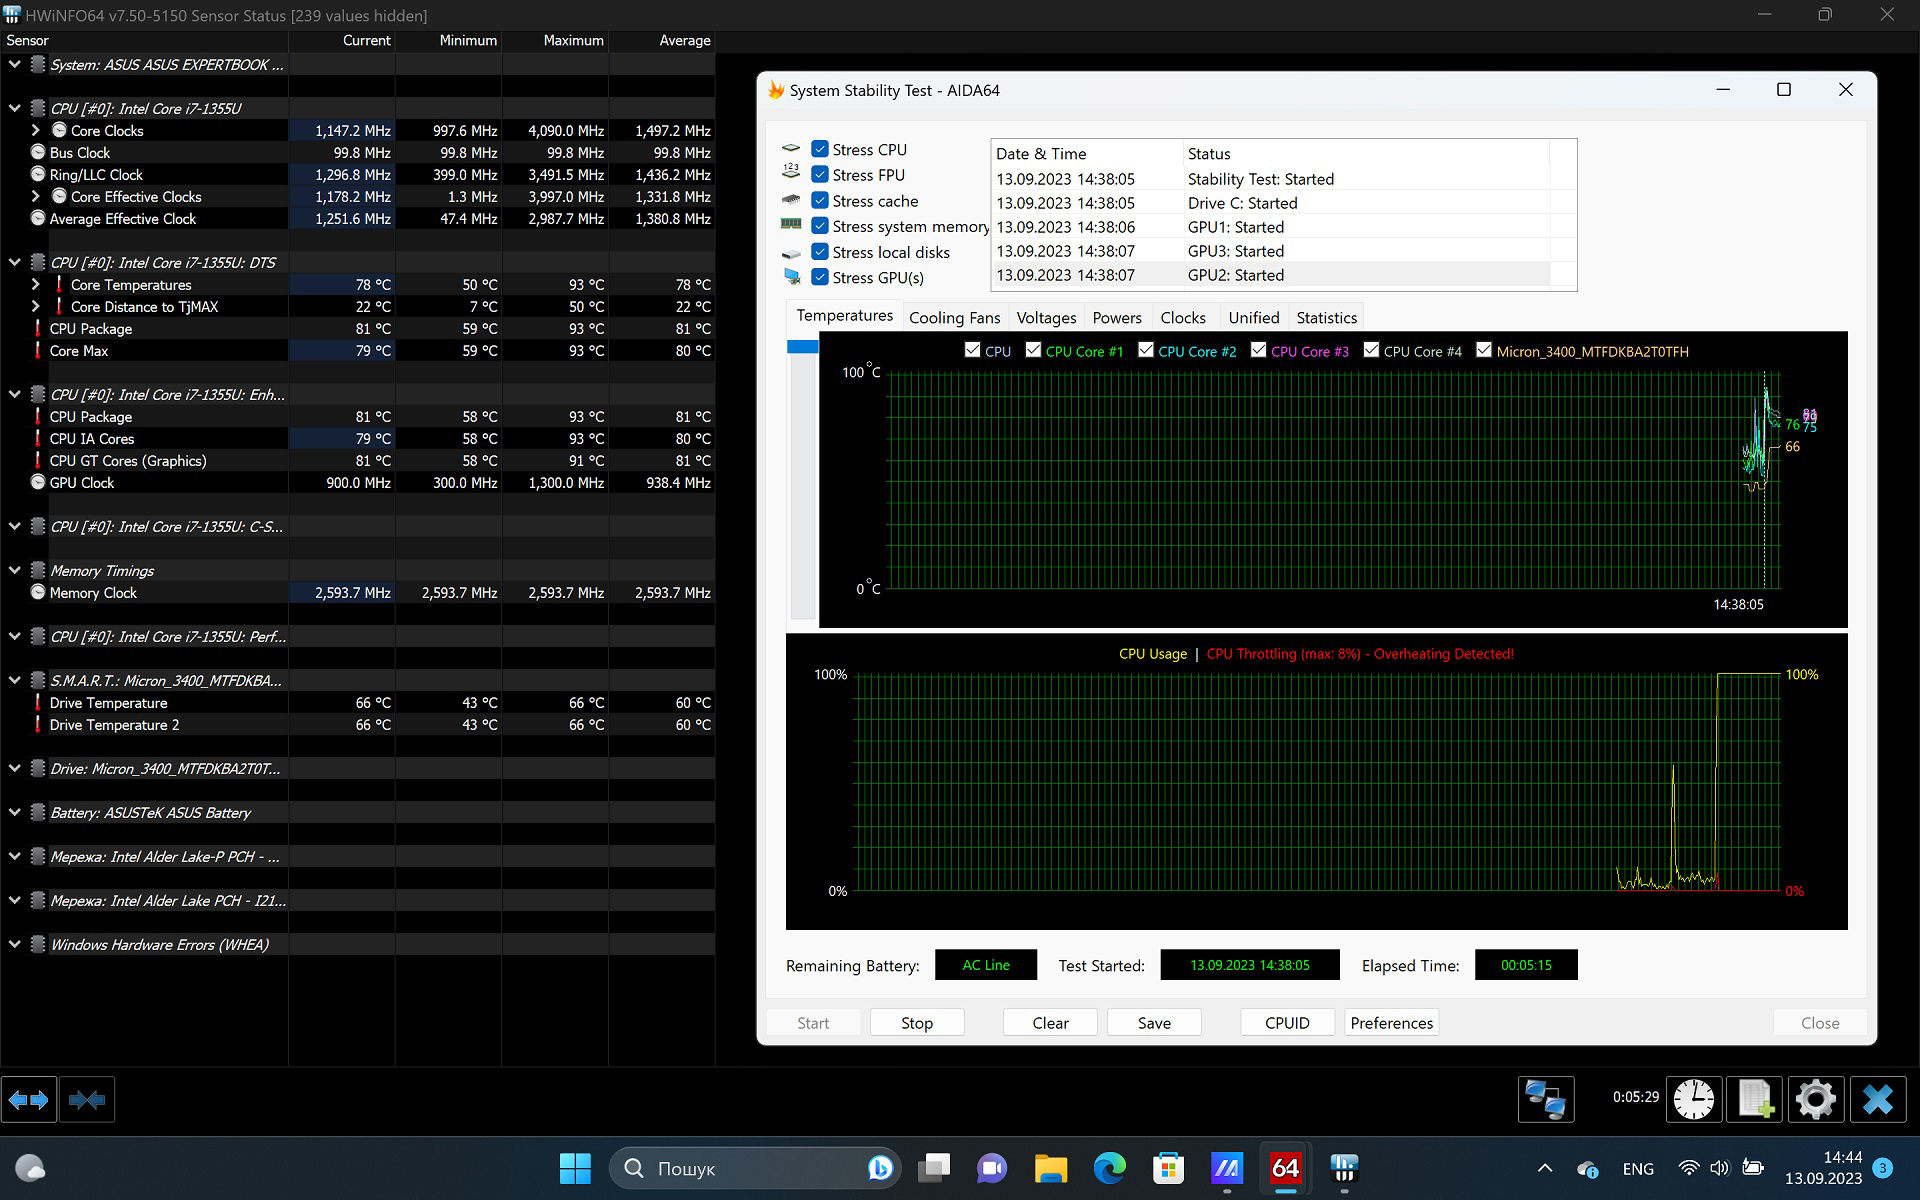Click HWiNFO collapse columns arrows icon
This screenshot has width=1920, height=1200.
[87, 1100]
